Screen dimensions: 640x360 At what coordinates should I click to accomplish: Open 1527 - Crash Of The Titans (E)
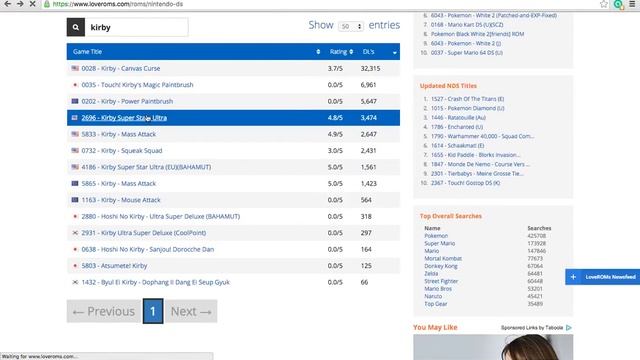(x=467, y=99)
